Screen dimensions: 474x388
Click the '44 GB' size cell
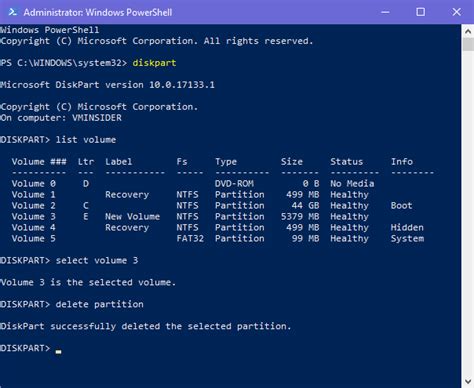pos(305,206)
